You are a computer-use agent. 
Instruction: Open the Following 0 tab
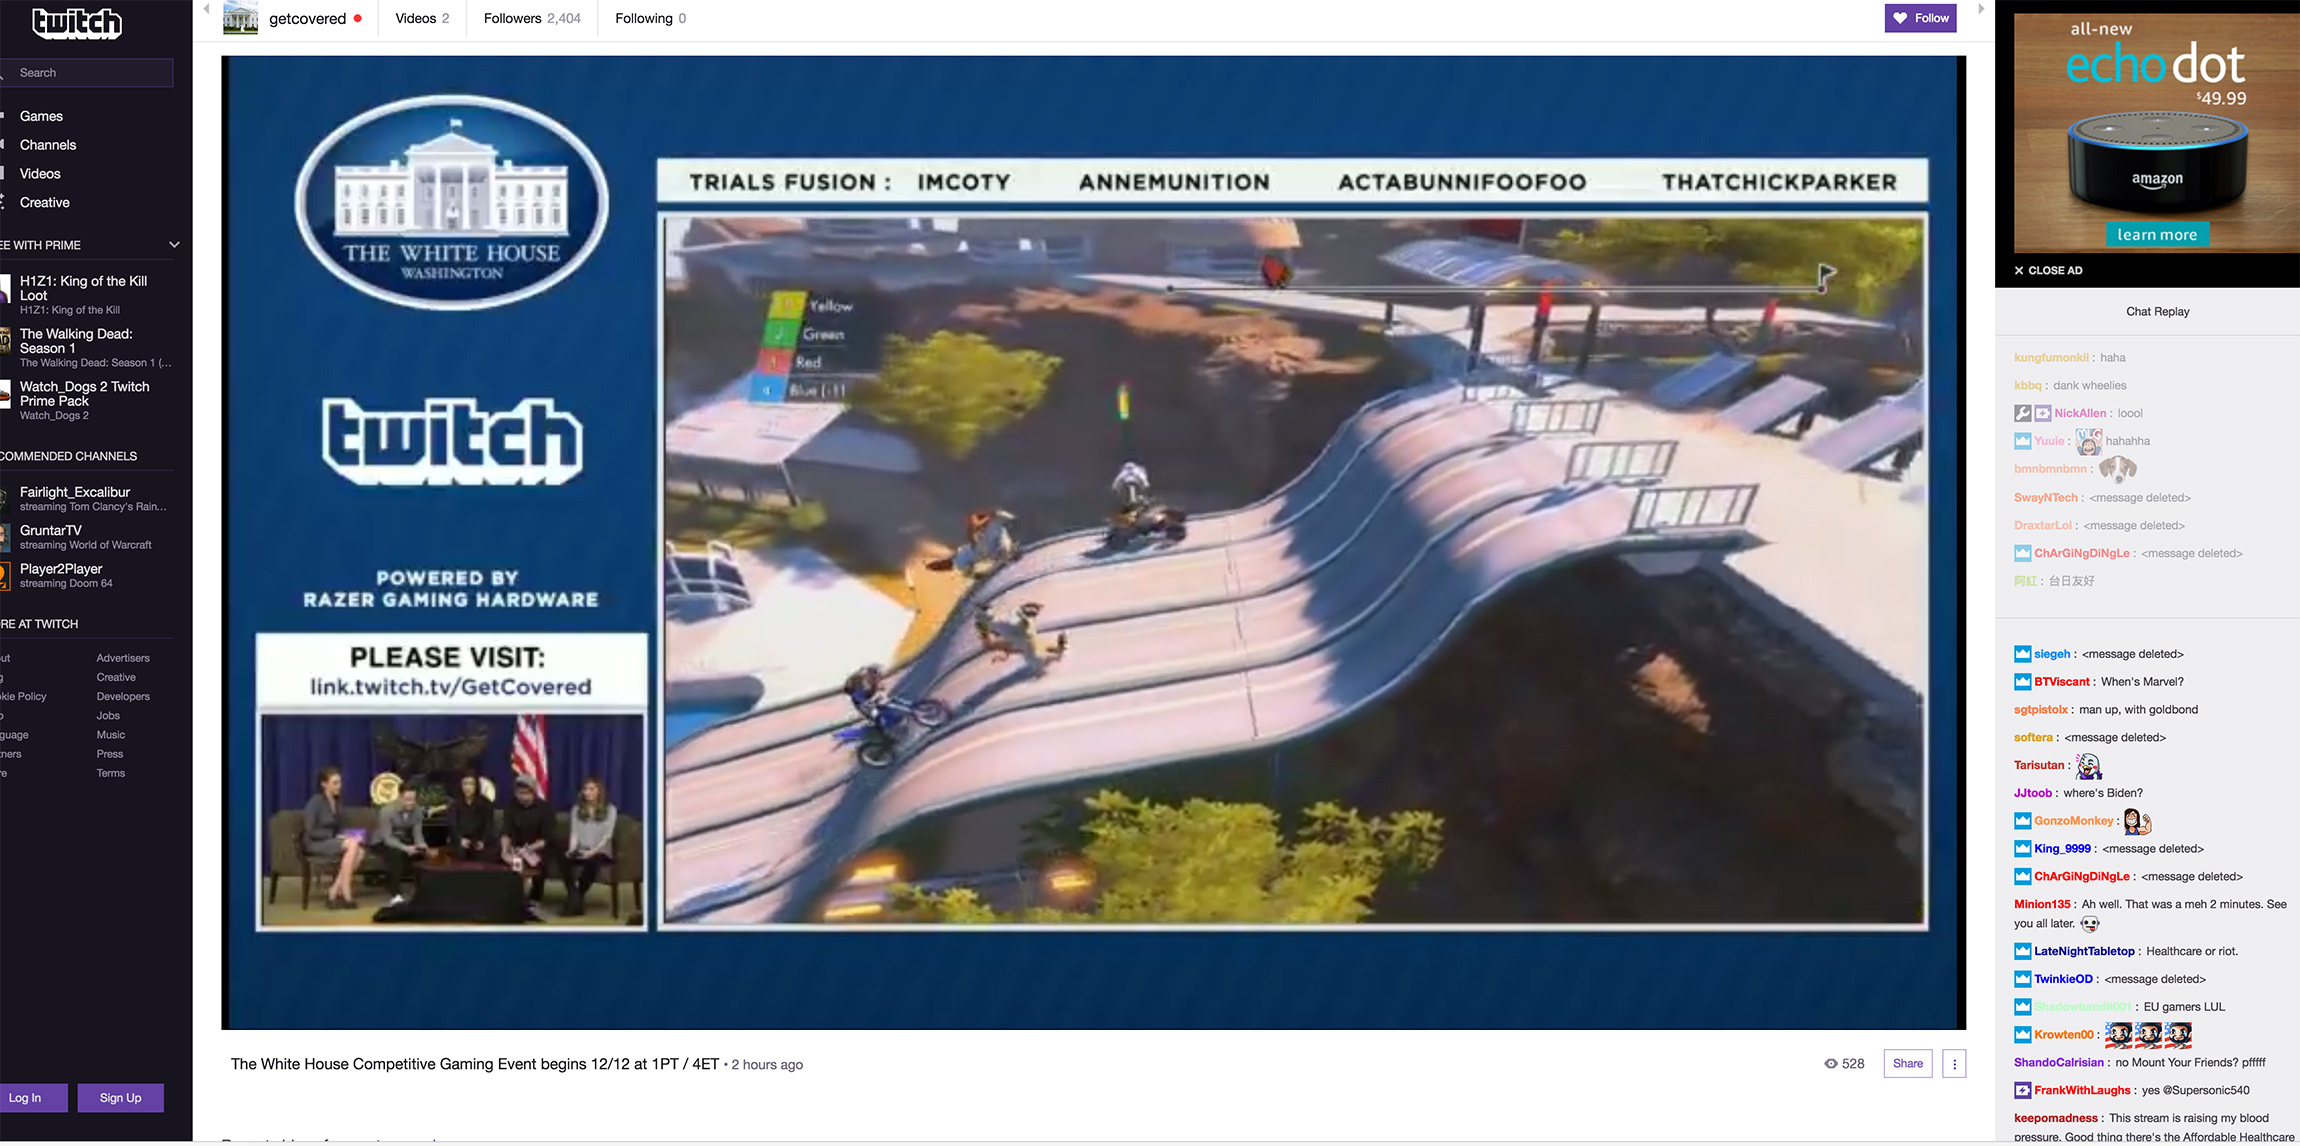coord(651,18)
